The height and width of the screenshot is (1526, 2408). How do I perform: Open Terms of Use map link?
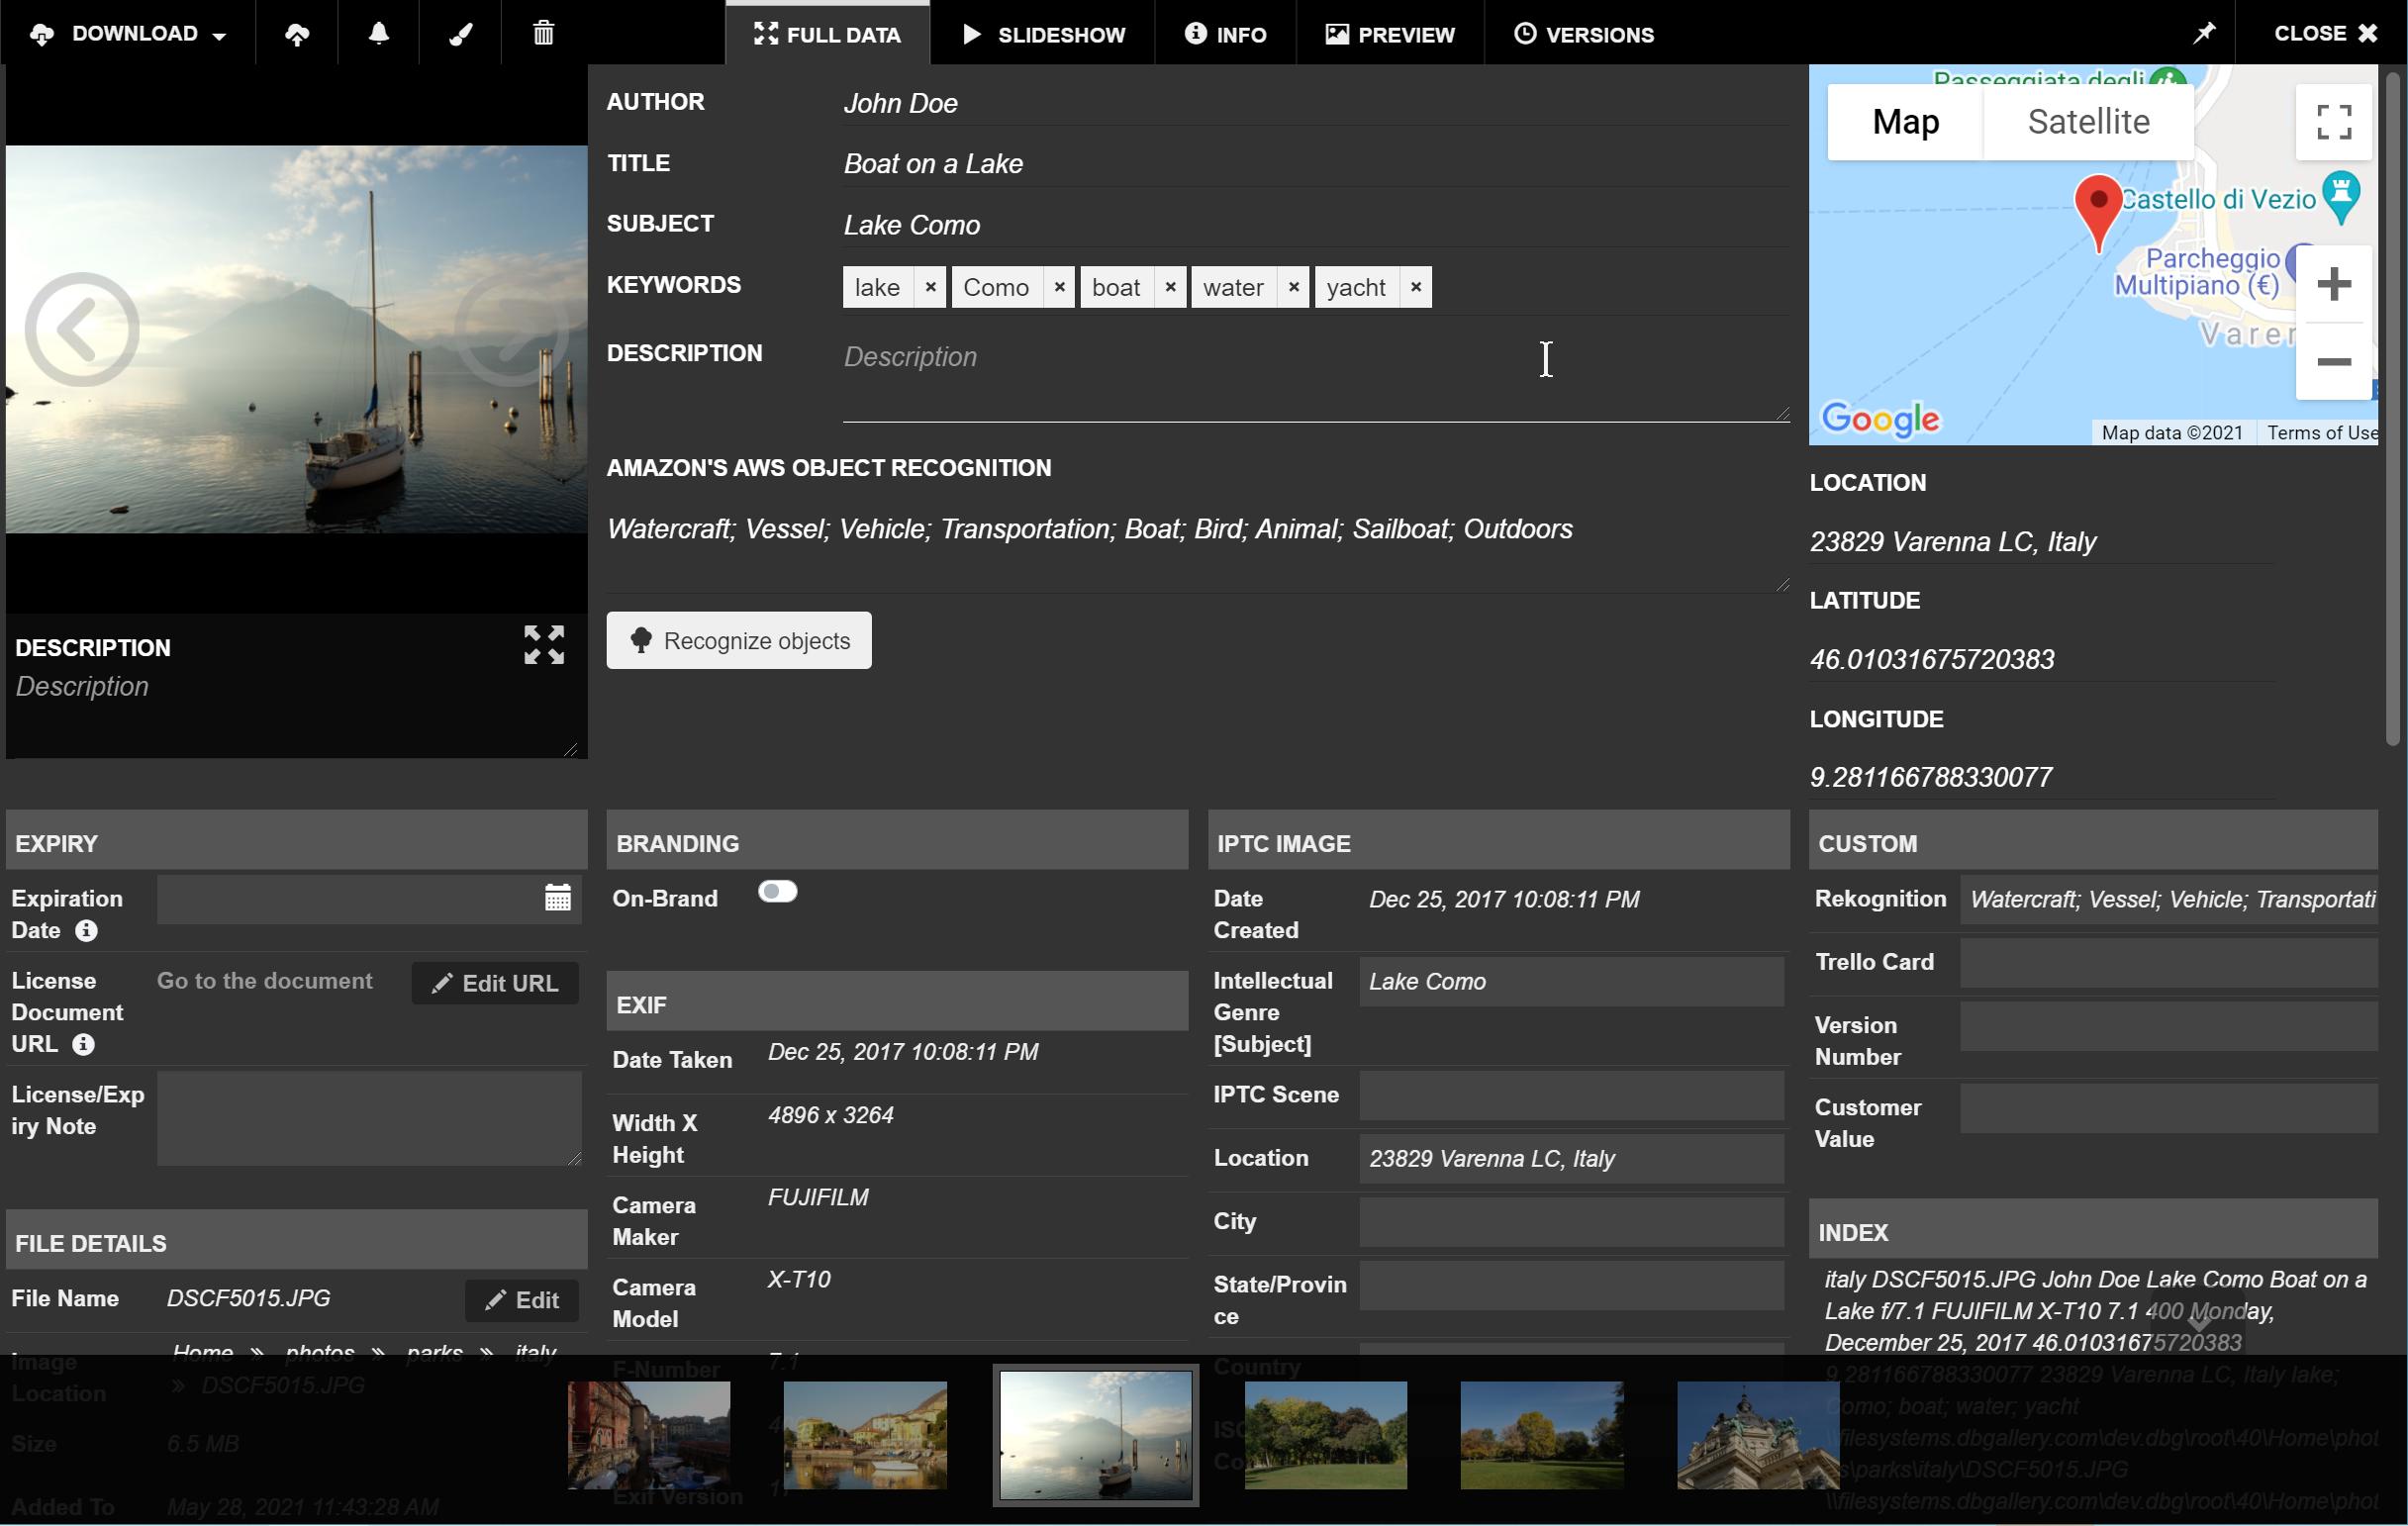(x=2322, y=432)
